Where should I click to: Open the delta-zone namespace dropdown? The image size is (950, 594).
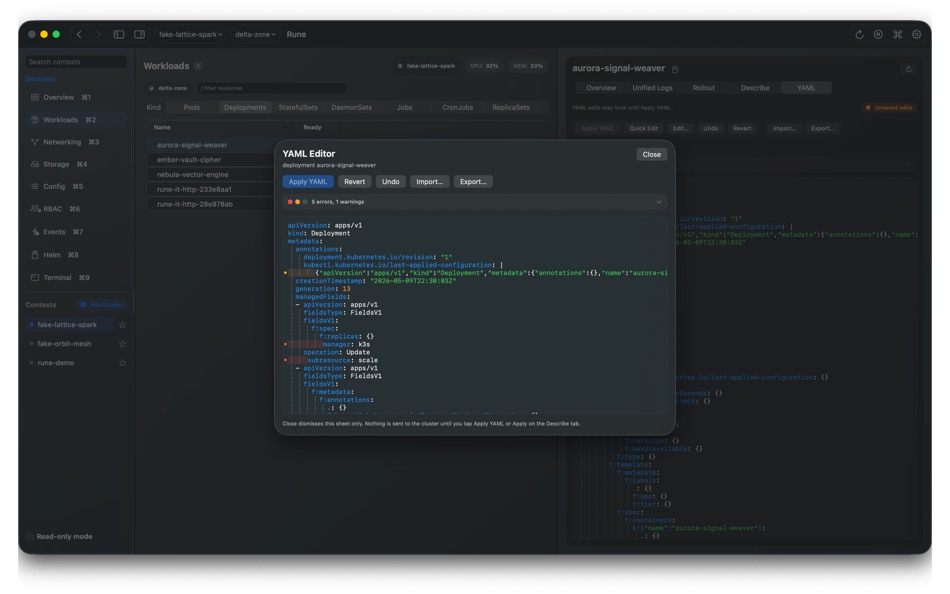pos(255,35)
